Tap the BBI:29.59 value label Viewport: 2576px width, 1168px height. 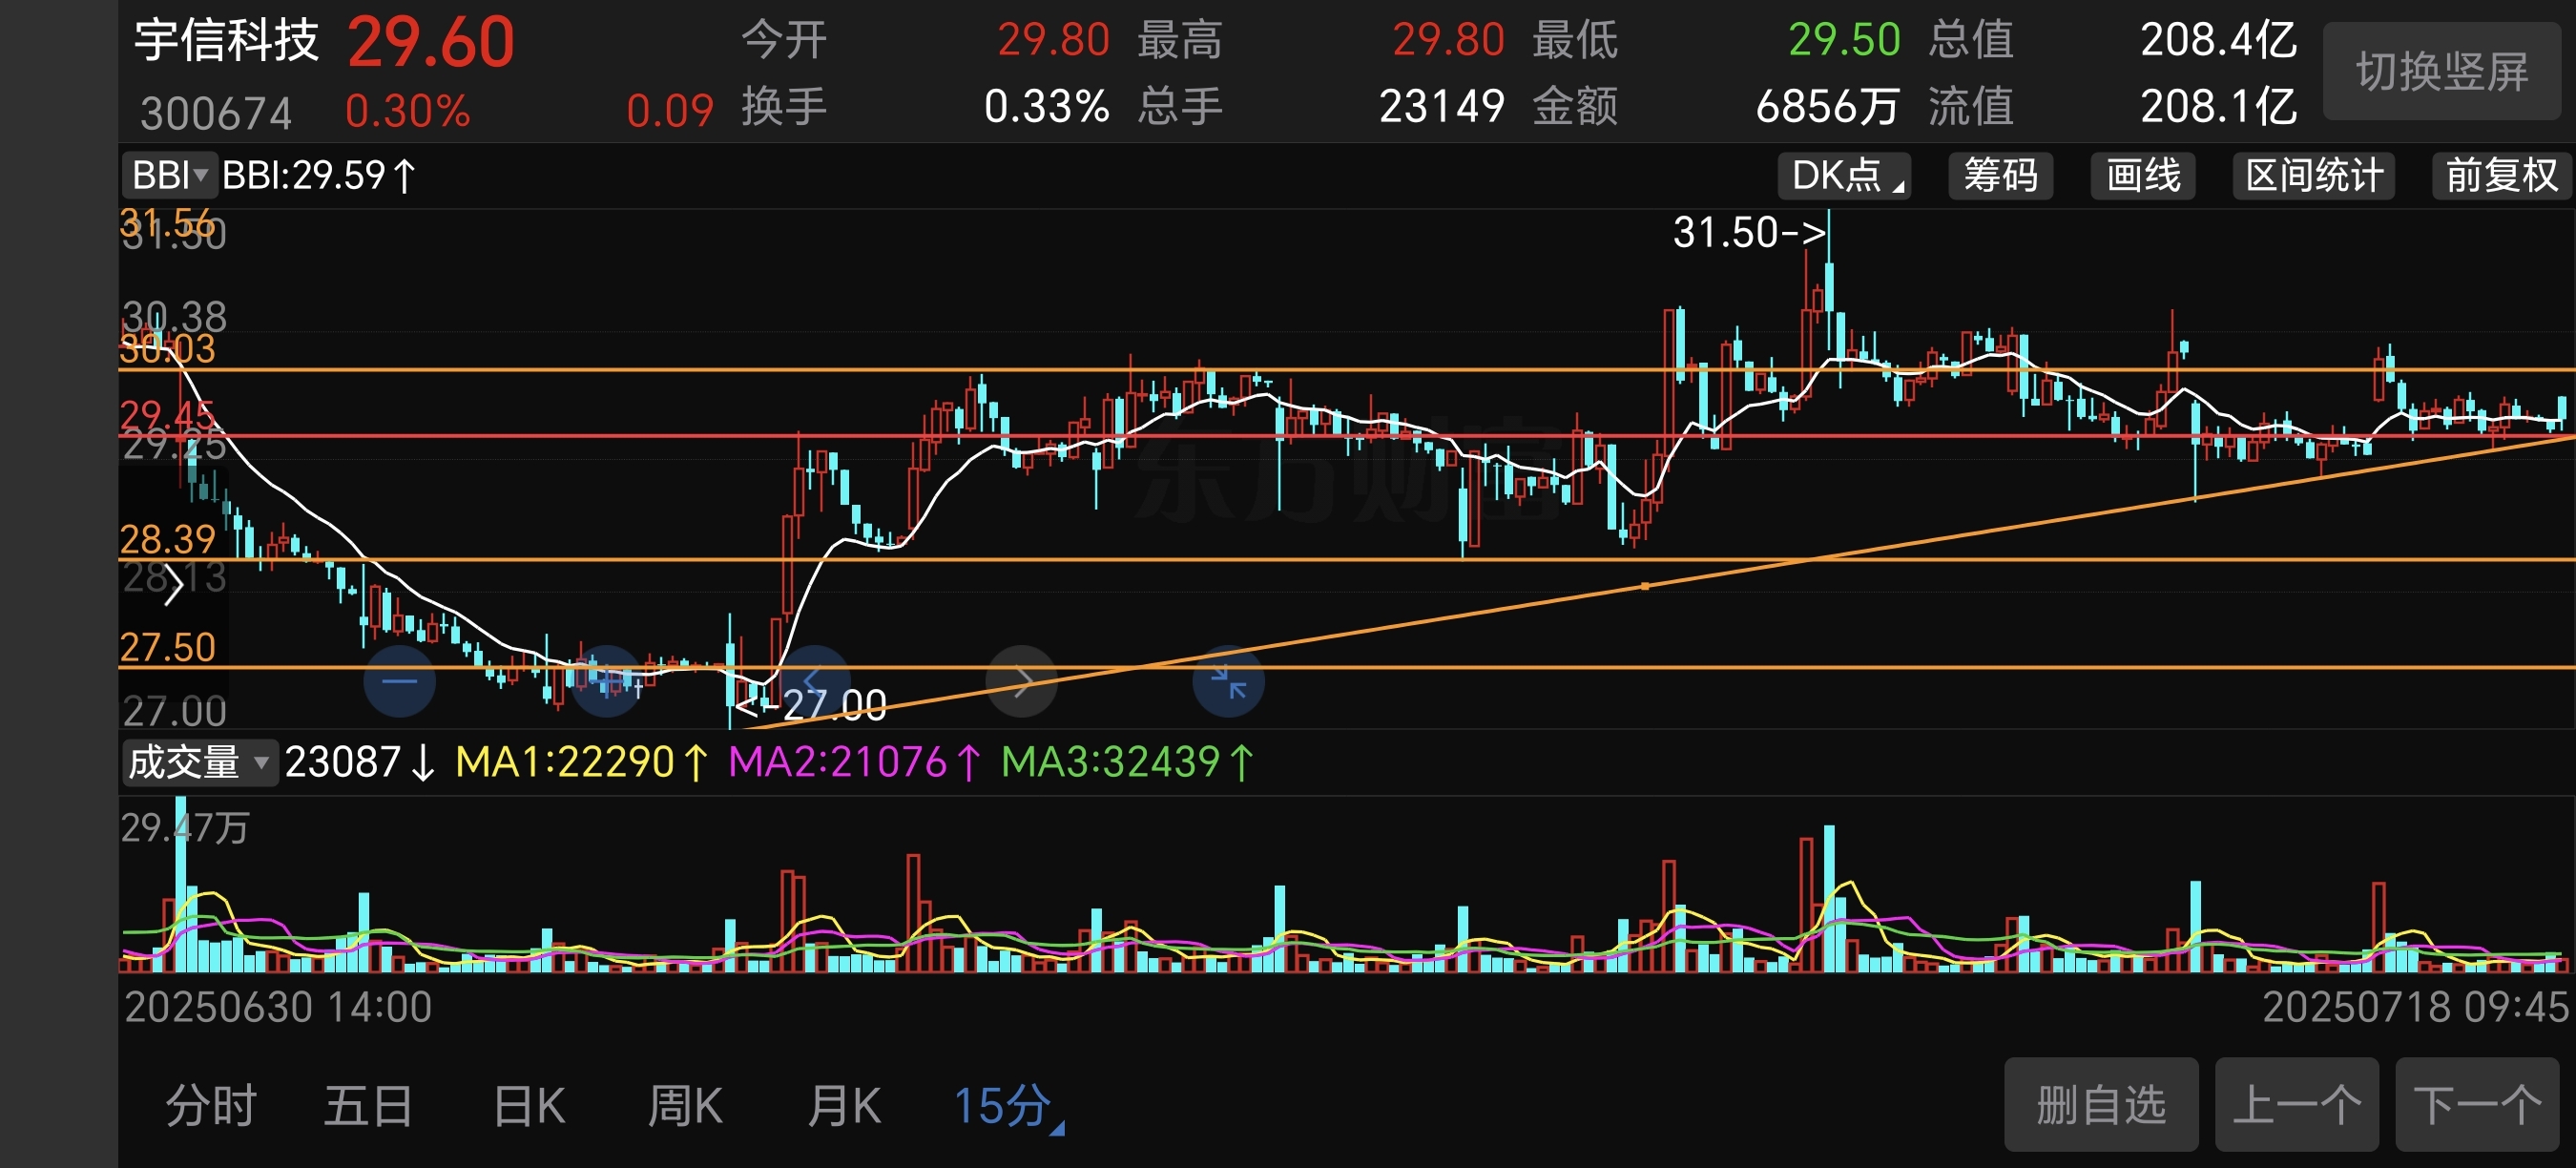(x=319, y=176)
